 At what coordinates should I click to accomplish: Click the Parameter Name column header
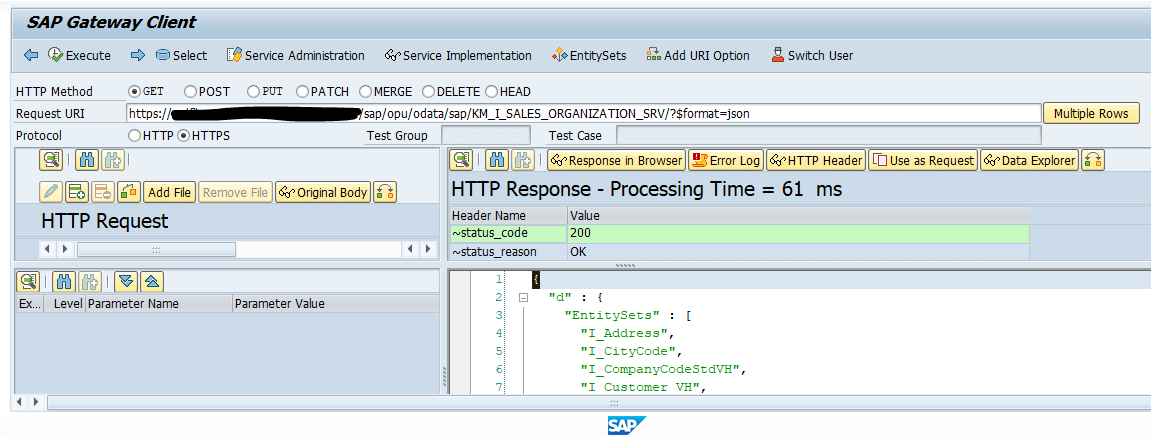coord(159,303)
